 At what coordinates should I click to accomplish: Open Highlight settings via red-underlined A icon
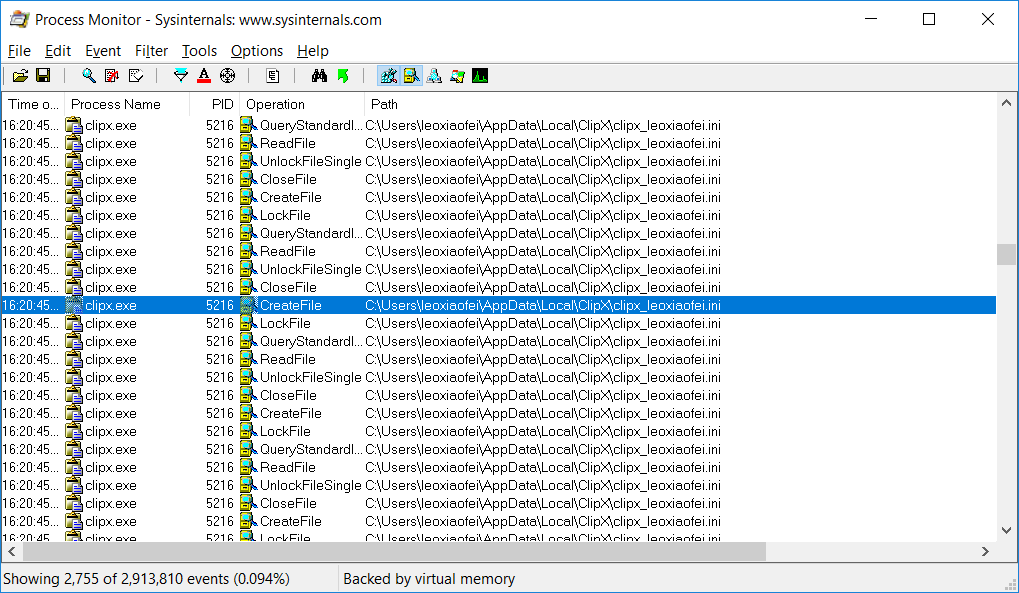click(204, 76)
